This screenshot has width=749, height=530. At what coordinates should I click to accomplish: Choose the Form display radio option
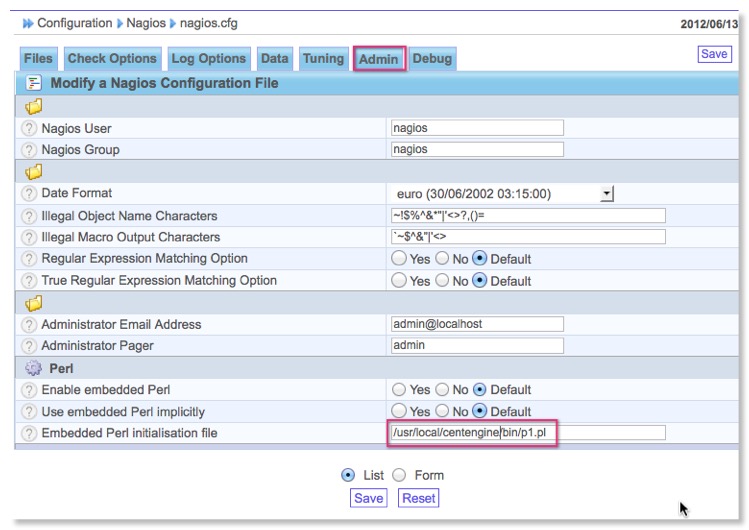[398, 475]
